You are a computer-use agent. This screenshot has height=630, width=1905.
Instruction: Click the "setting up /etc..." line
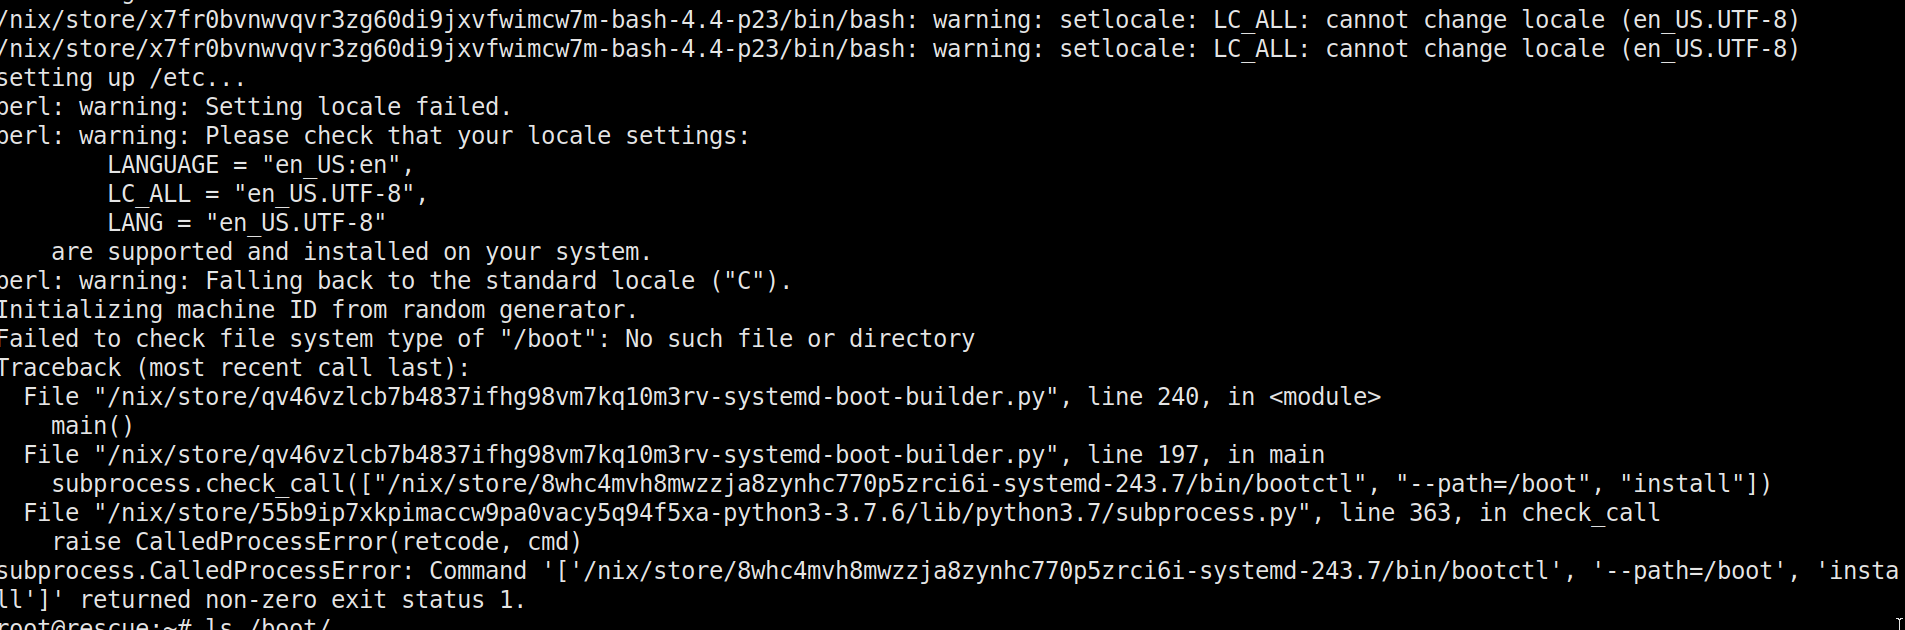122,78
